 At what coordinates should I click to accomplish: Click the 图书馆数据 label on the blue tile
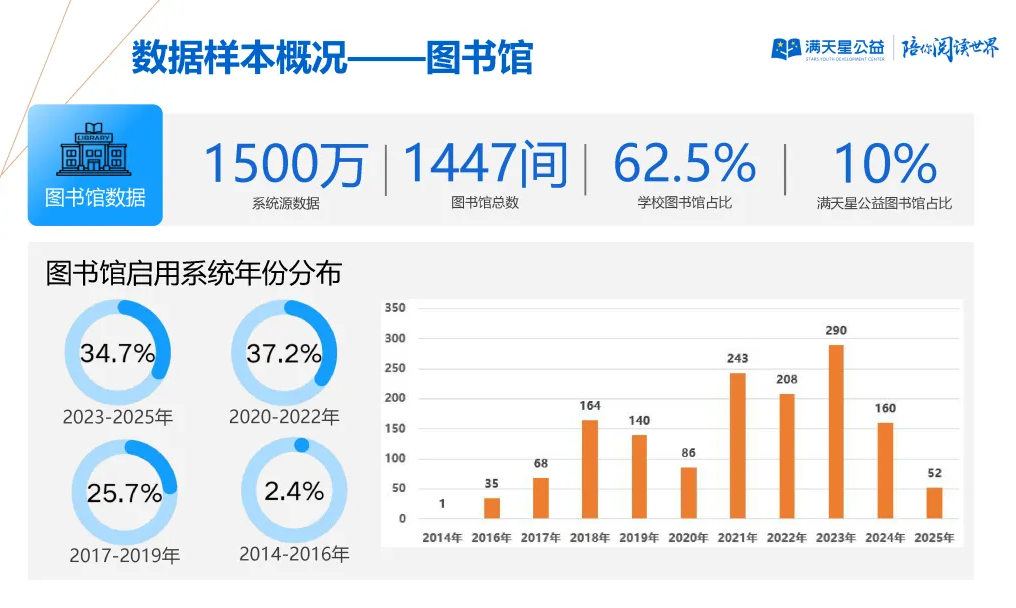pyautogui.click(x=95, y=197)
